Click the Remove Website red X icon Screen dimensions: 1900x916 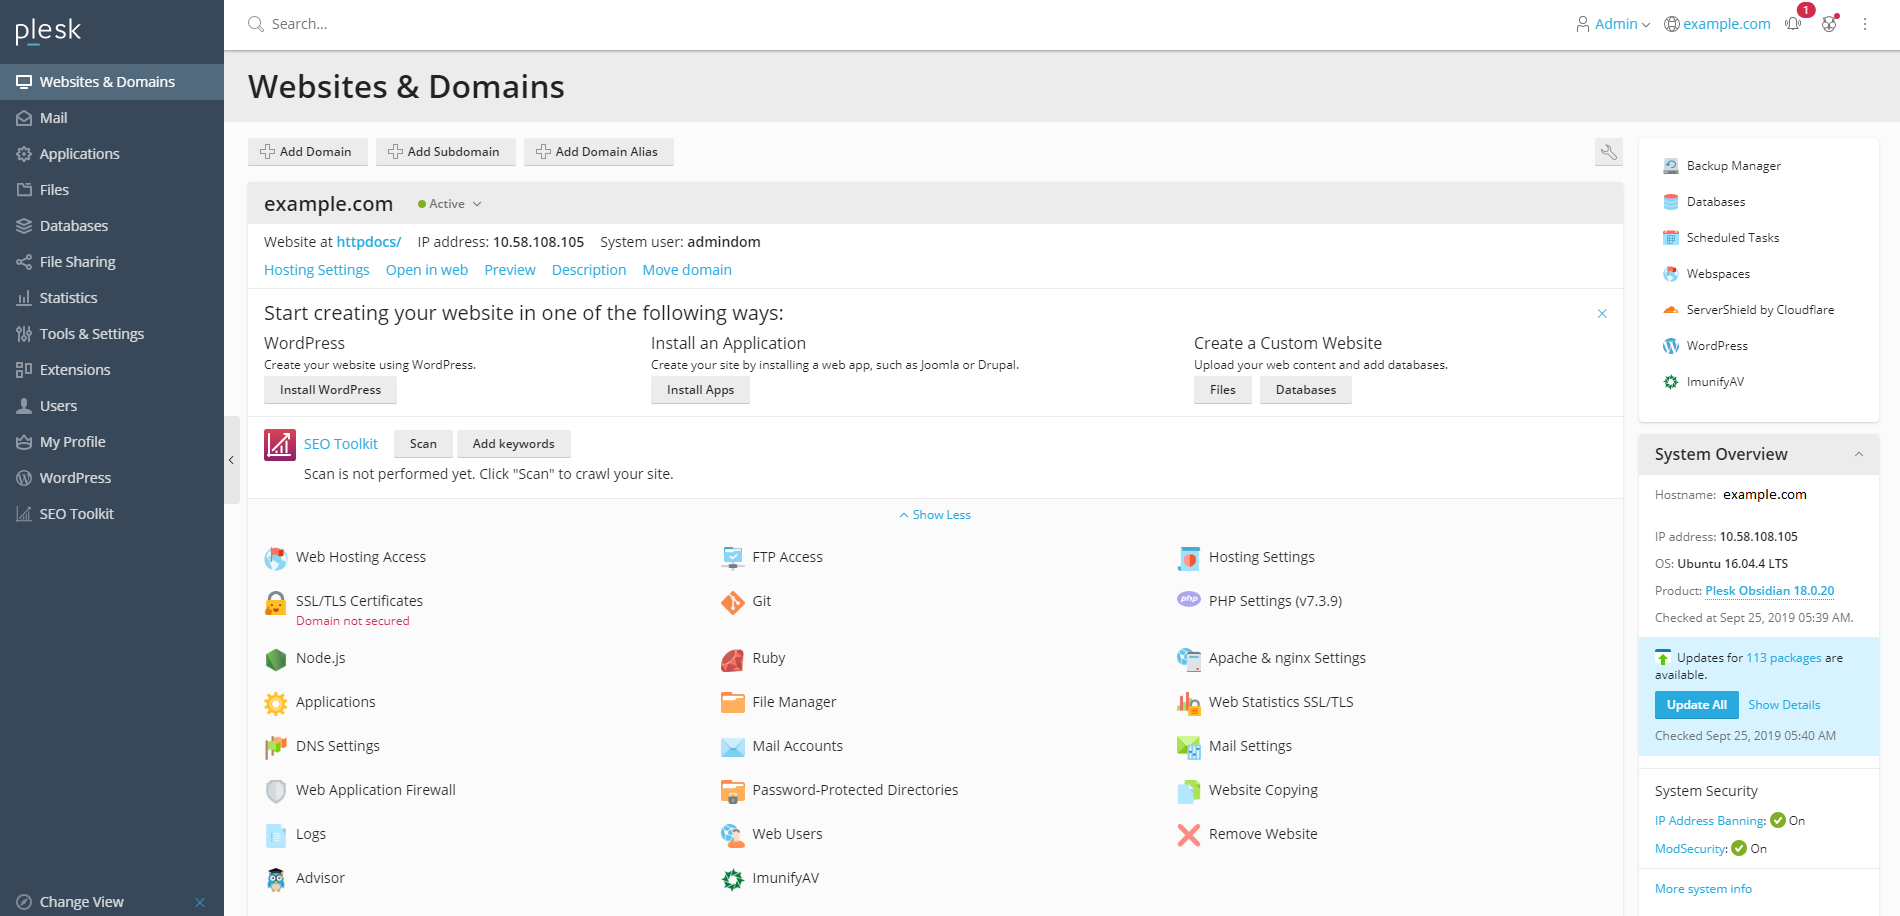1188,835
